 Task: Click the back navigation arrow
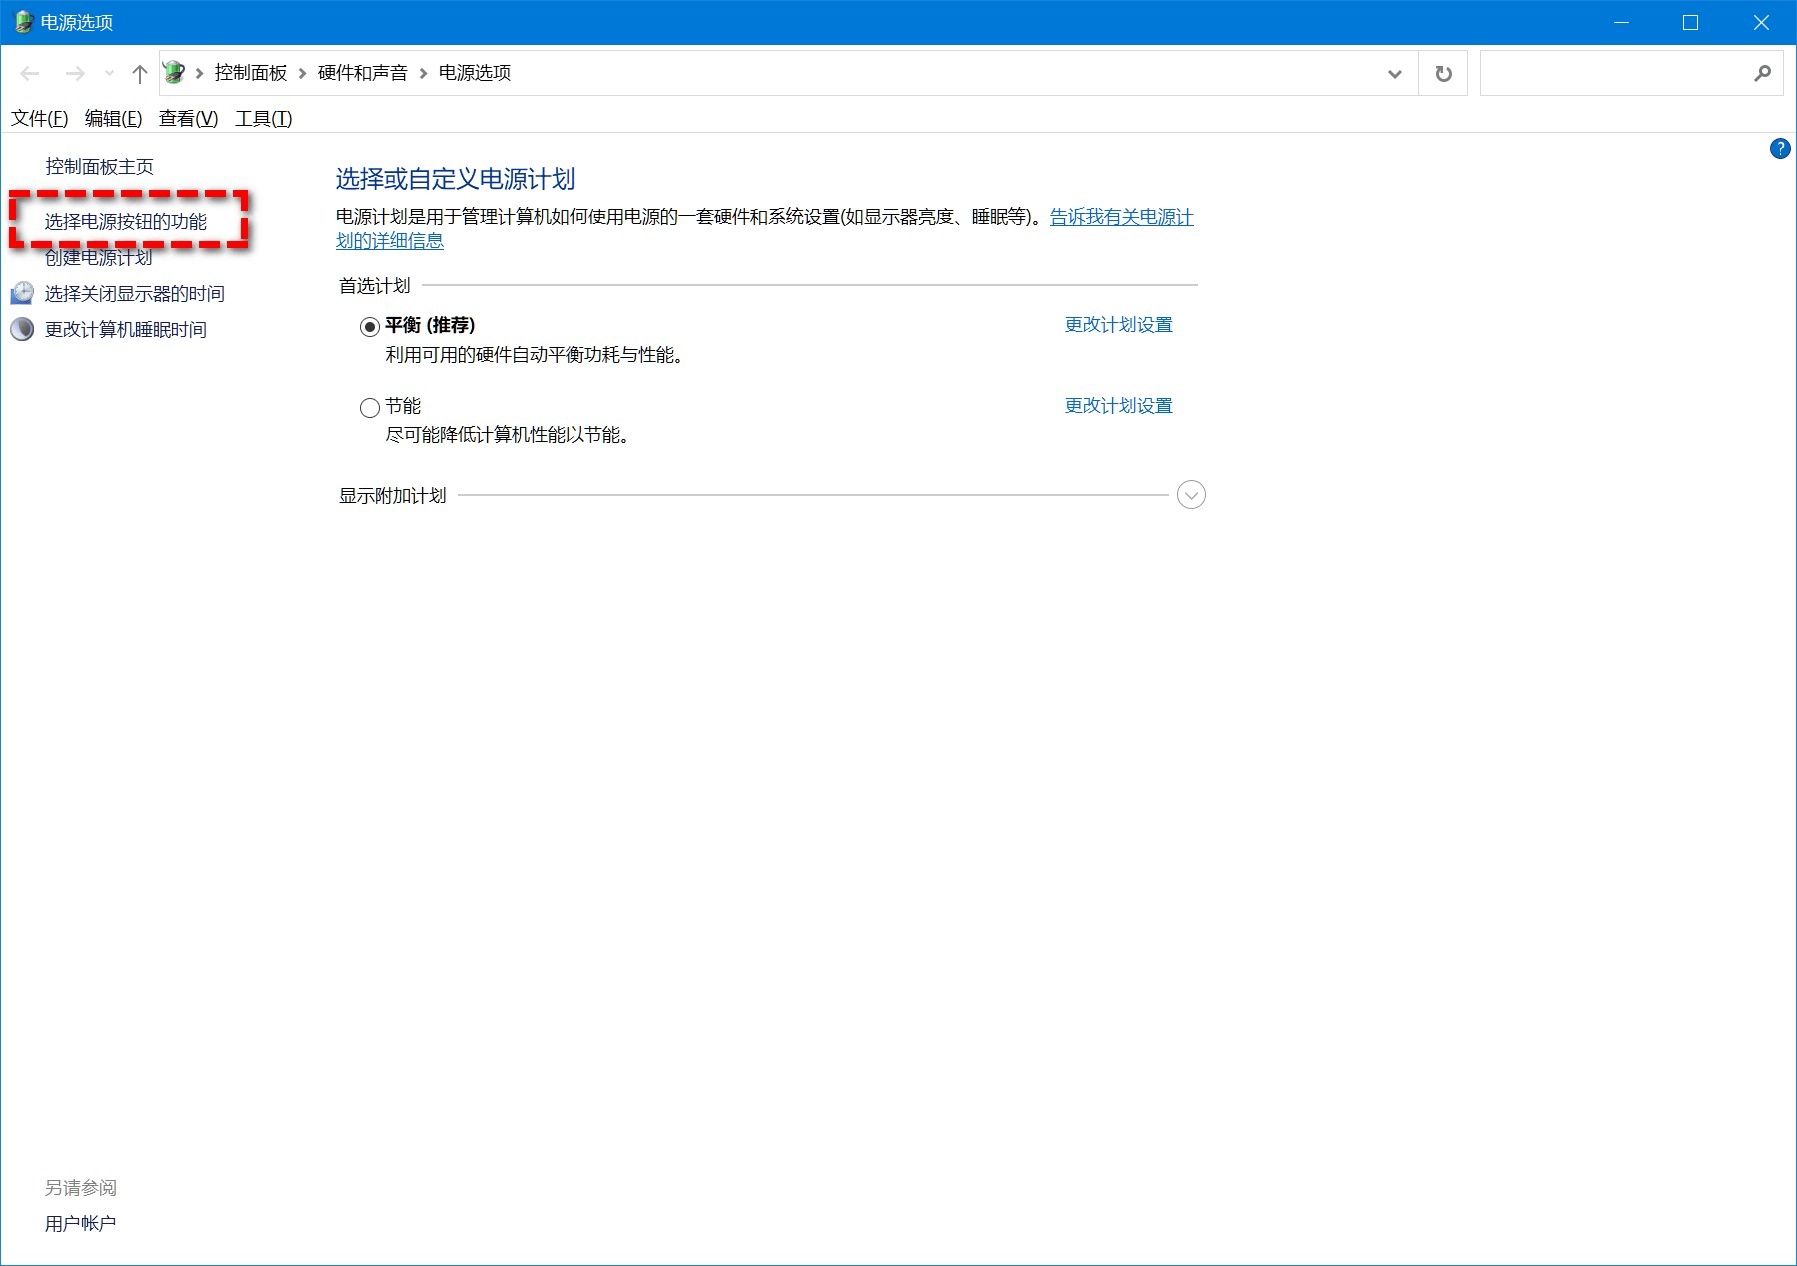click(28, 72)
